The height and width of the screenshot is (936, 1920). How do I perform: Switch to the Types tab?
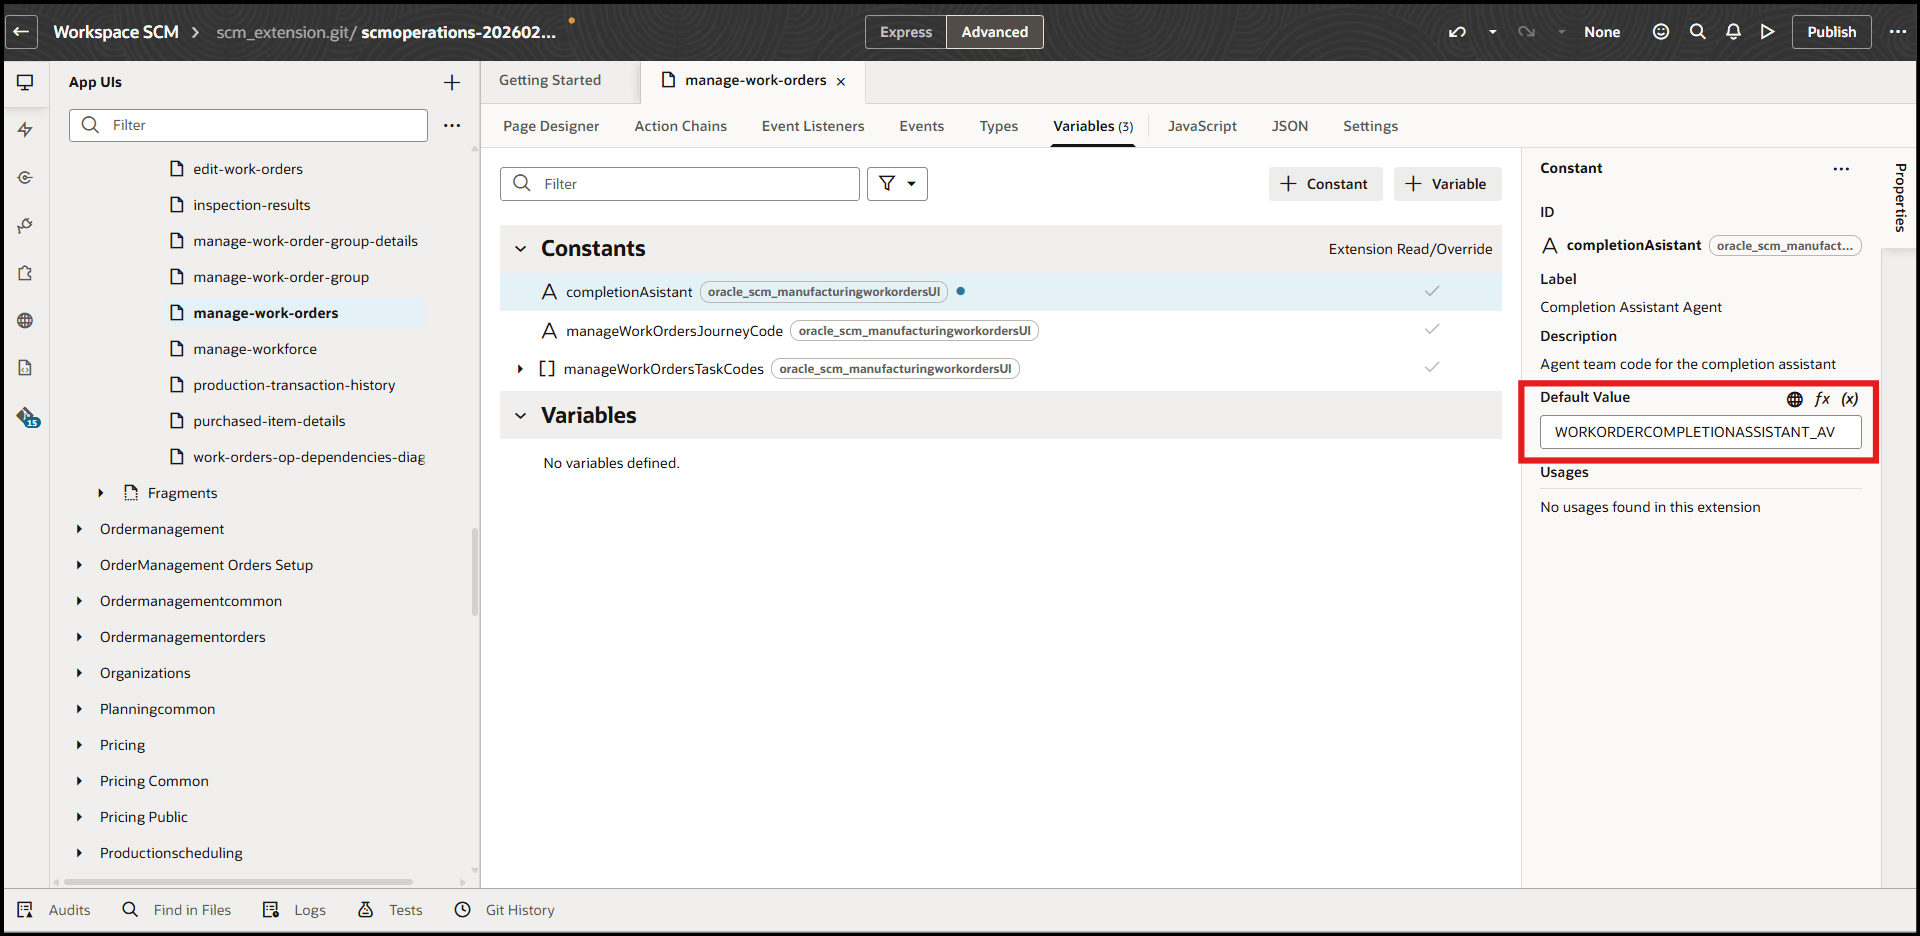999,126
